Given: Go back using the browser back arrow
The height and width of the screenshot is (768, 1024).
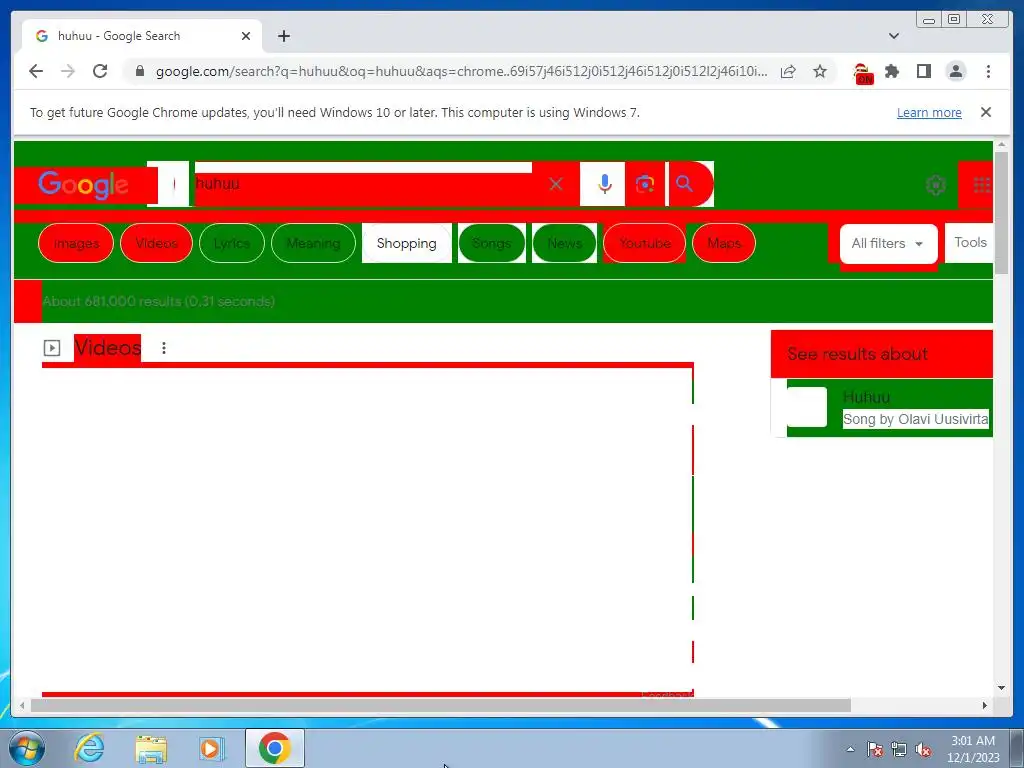Looking at the screenshot, I should 36,71.
